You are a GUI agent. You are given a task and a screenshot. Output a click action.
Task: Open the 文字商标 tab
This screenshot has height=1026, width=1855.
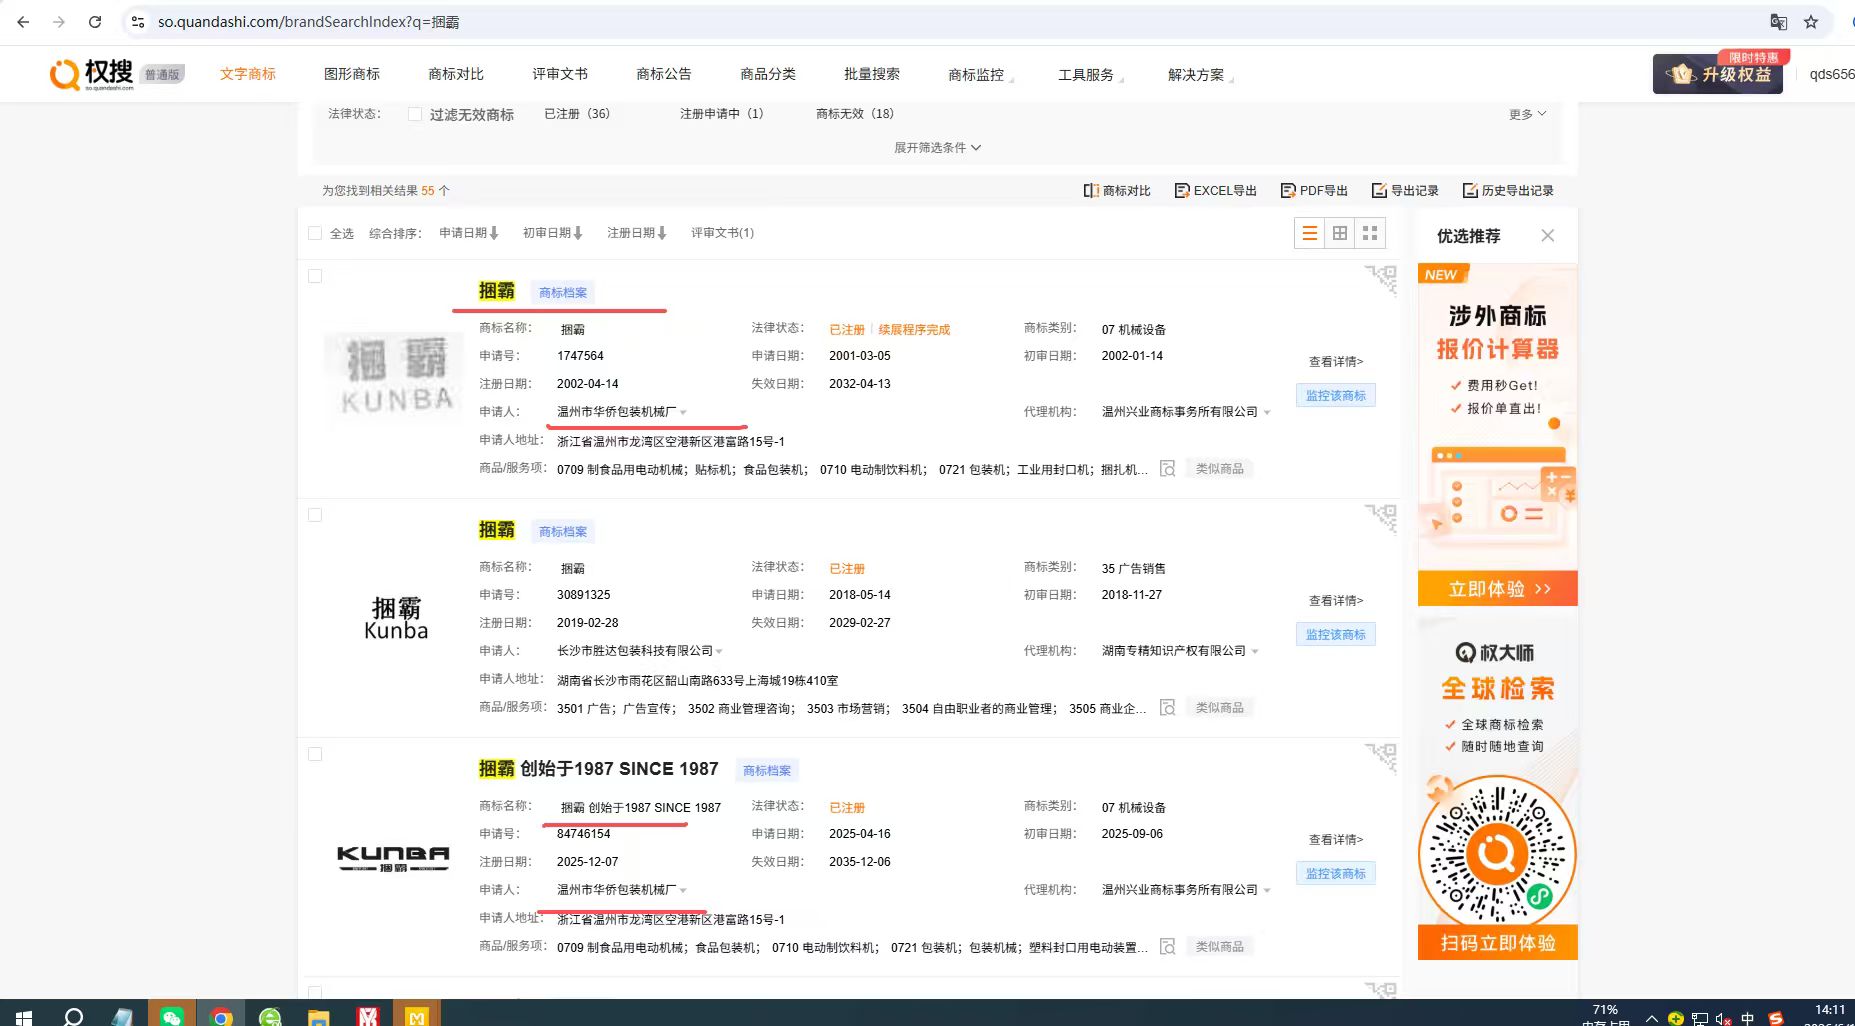tap(248, 74)
